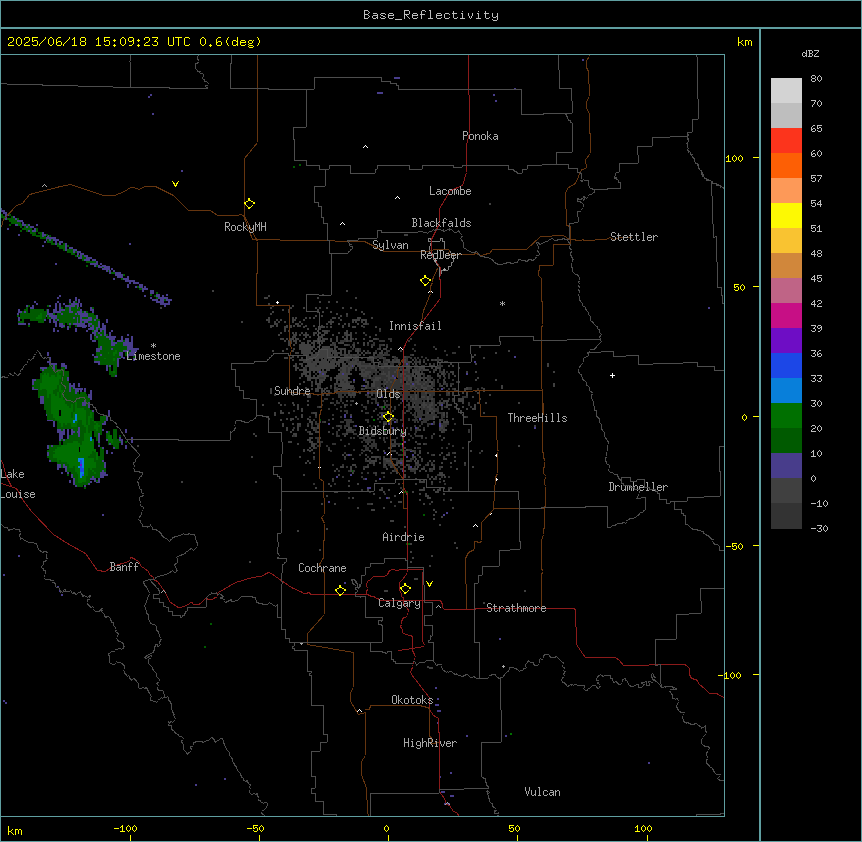Click the yellow diamond marker below Cochrane

[340, 590]
